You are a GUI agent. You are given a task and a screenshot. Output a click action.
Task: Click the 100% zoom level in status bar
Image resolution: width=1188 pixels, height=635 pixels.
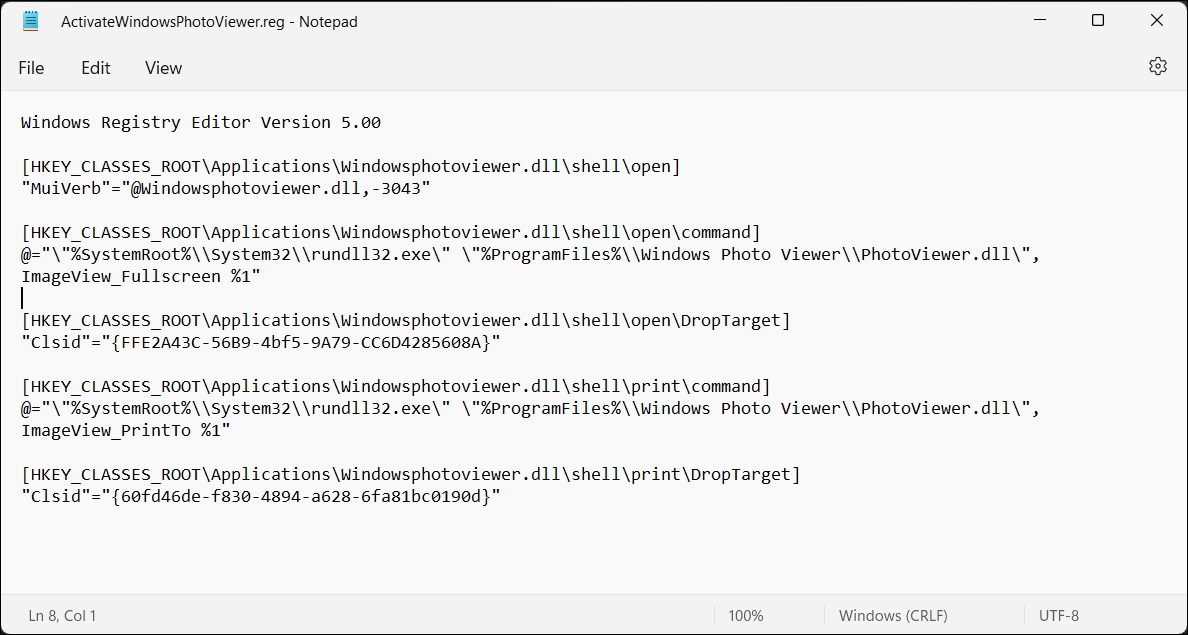click(746, 616)
